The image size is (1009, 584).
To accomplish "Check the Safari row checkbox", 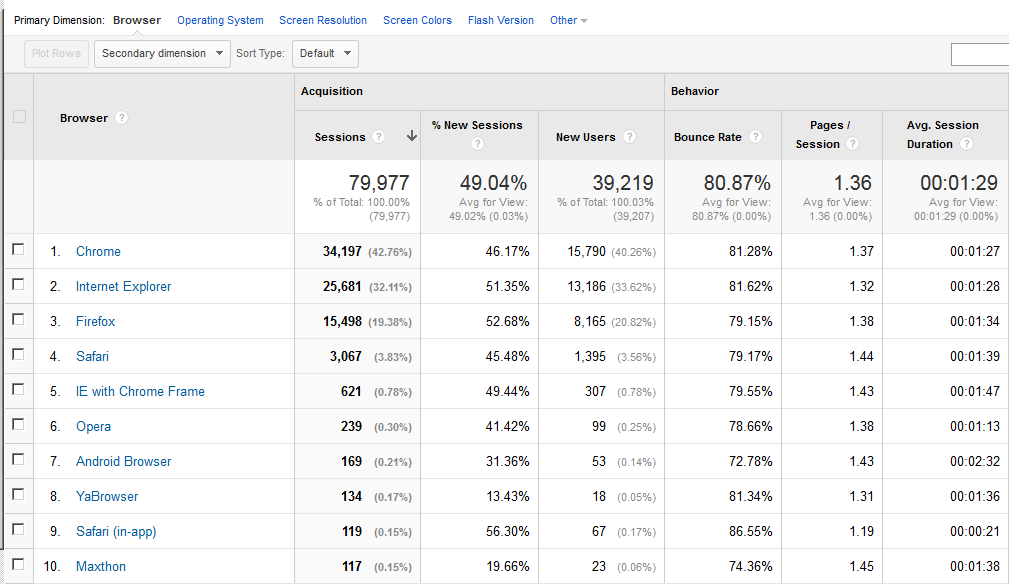I will click(x=18, y=354).
